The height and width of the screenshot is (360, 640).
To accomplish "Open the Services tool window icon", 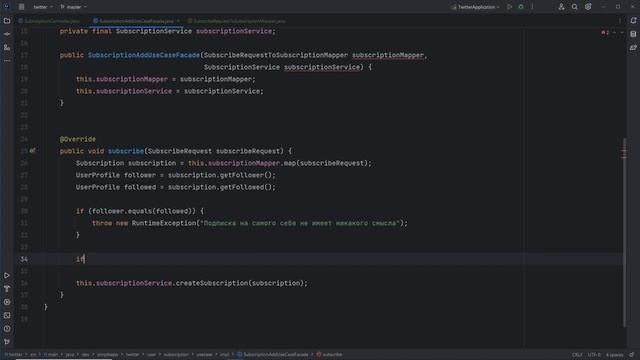I will click(x=7, y=302).
